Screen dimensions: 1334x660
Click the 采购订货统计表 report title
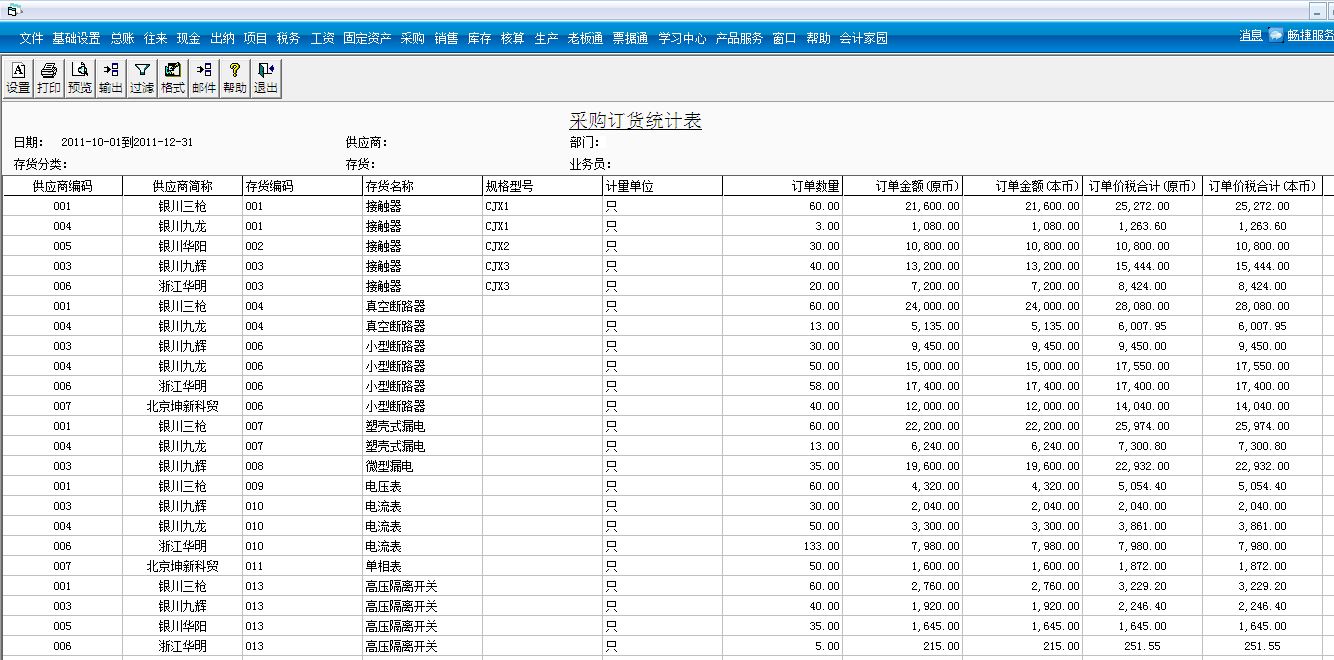[635, 119]
